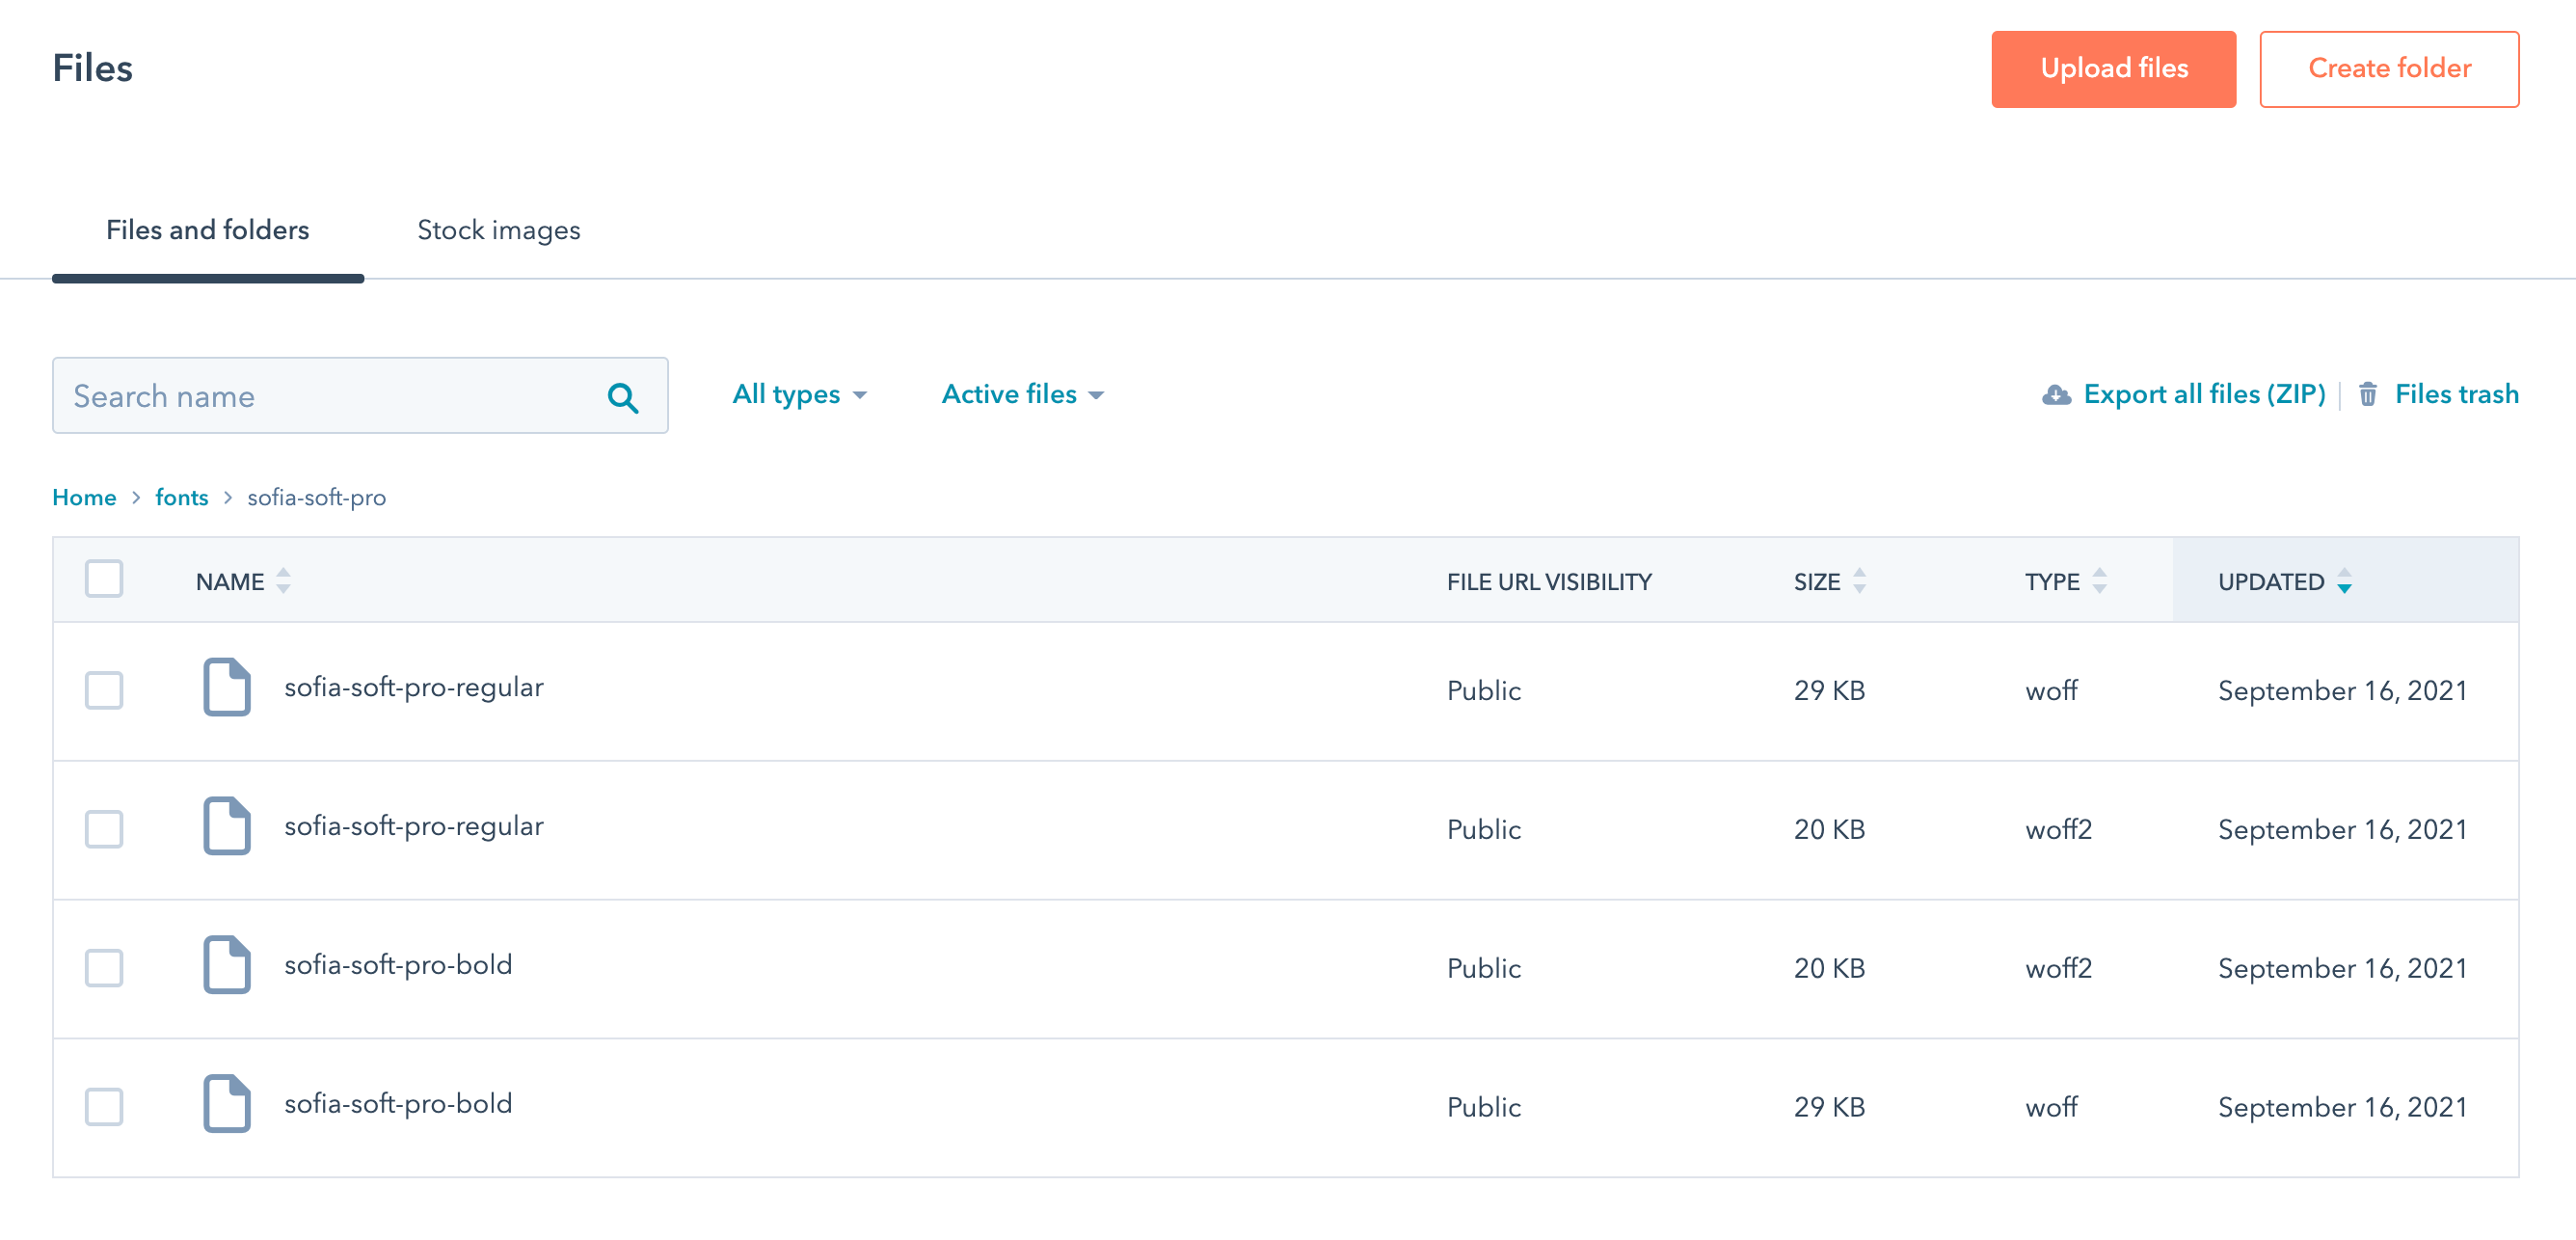This screenshot has width=2576, height=1240.
Task: Switch to Stock images tab
Action: pyautogui.click(x=498, y=230)
